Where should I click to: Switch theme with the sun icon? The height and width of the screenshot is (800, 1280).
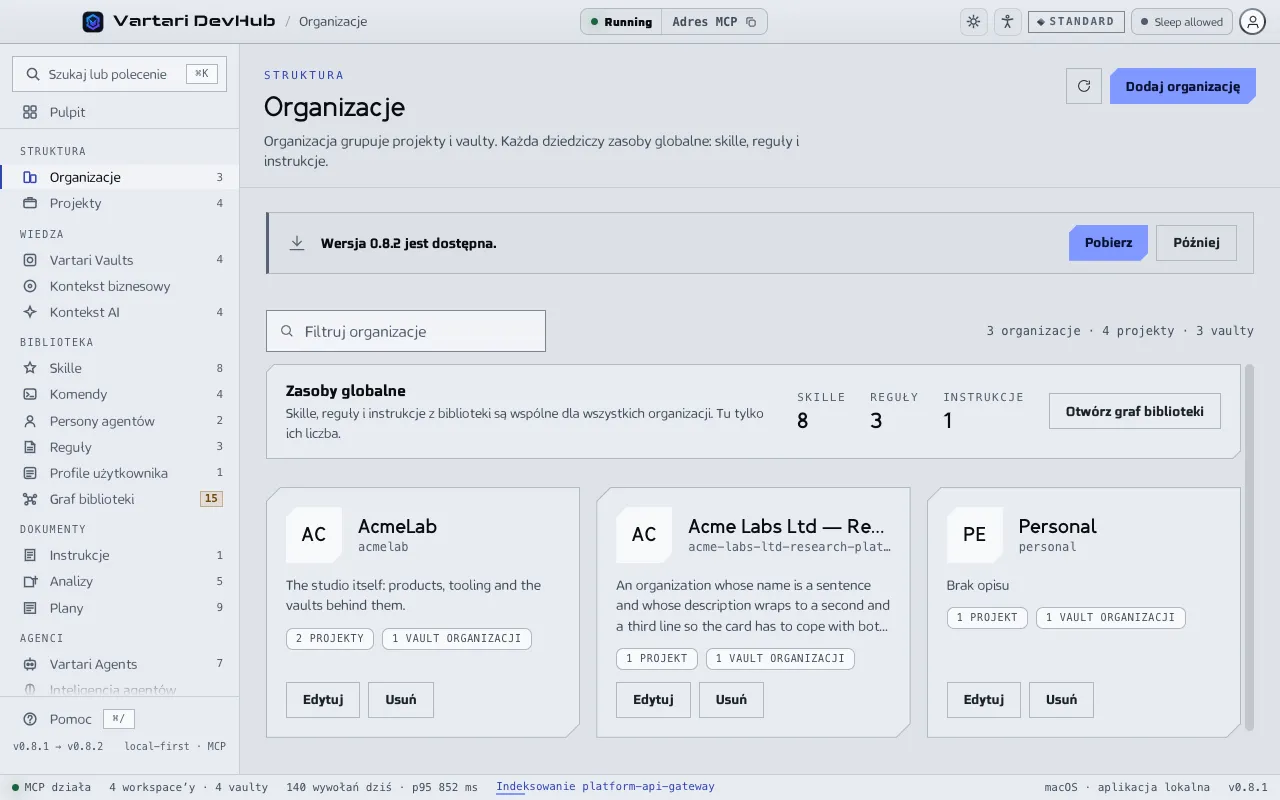pyautogui.click(x=973, y=22)
